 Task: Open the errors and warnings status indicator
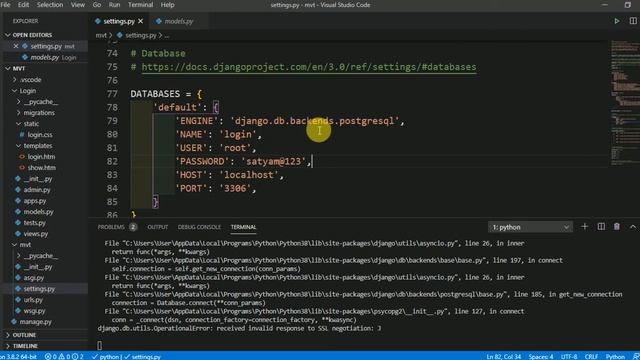tap(64, 356)
